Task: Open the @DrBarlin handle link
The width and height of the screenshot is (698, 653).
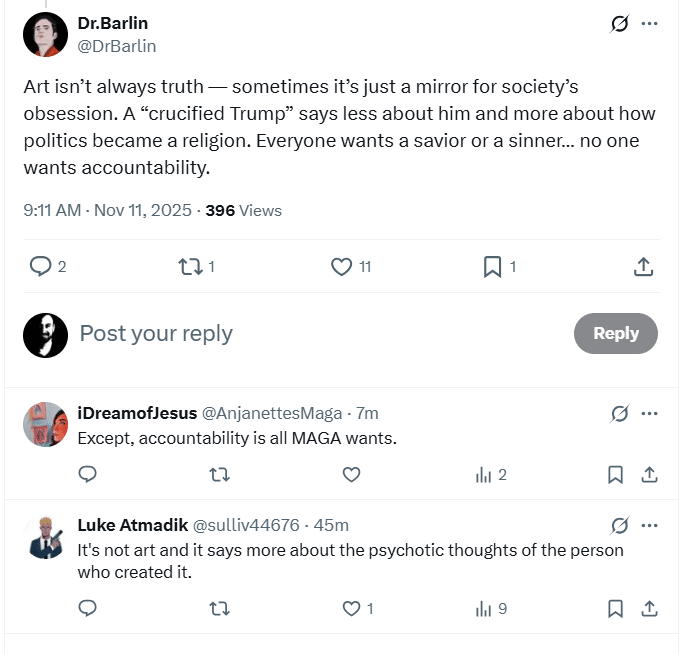Action: click(116, 46)
